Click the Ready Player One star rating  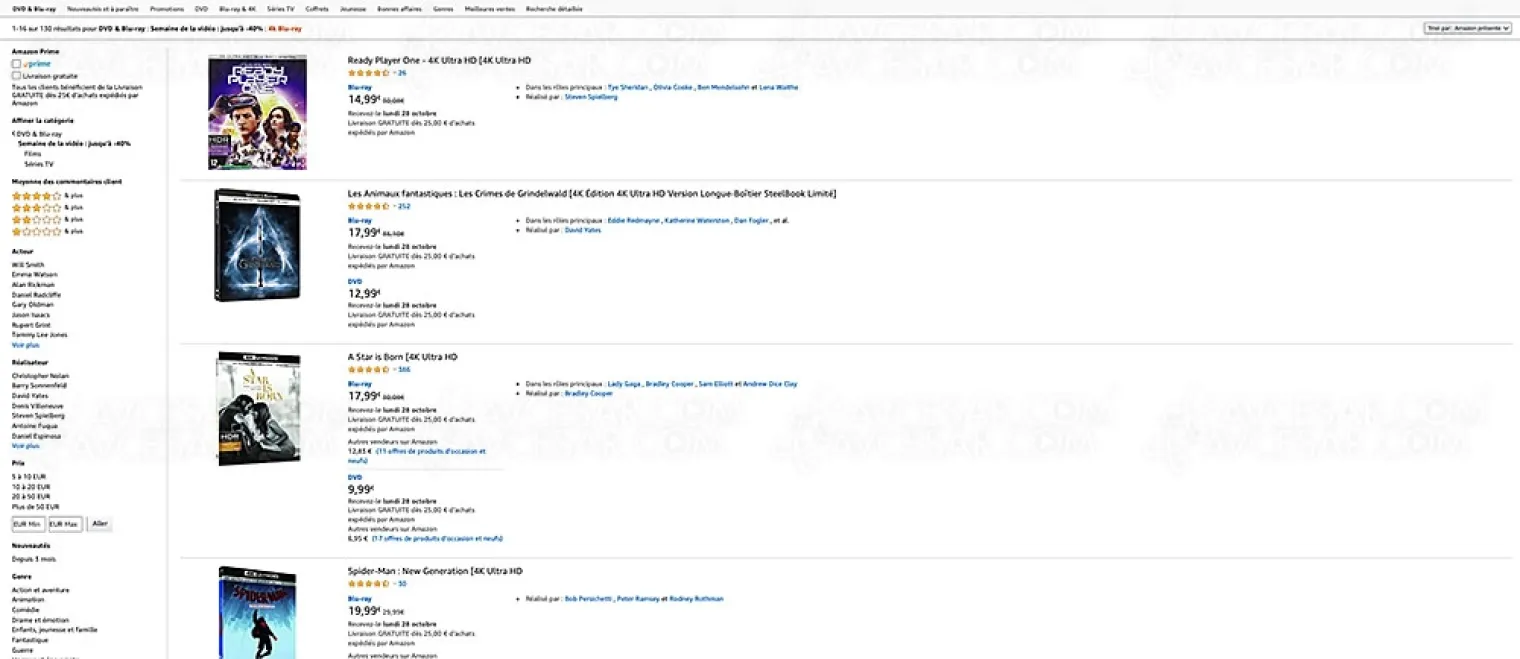coord(368,73)
